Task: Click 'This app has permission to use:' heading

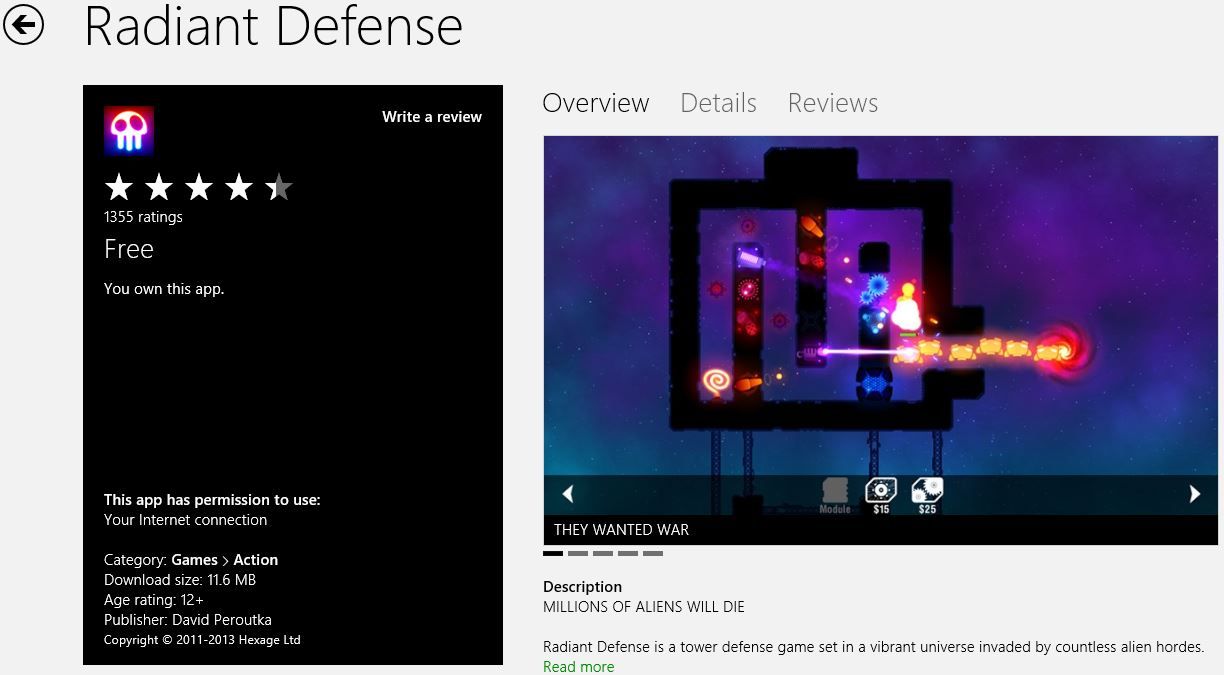Action: [x=212, y=500]
